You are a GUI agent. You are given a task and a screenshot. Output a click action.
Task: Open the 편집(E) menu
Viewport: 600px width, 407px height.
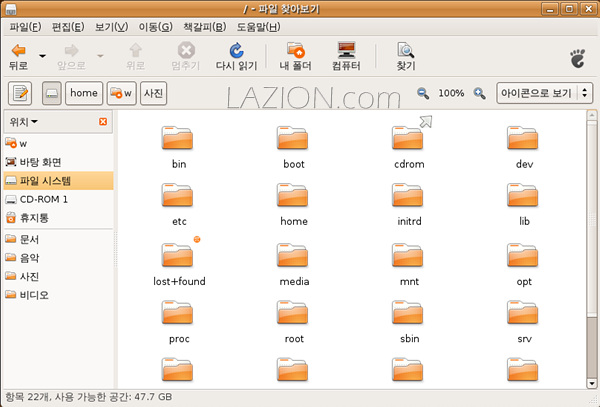[68, 27]
